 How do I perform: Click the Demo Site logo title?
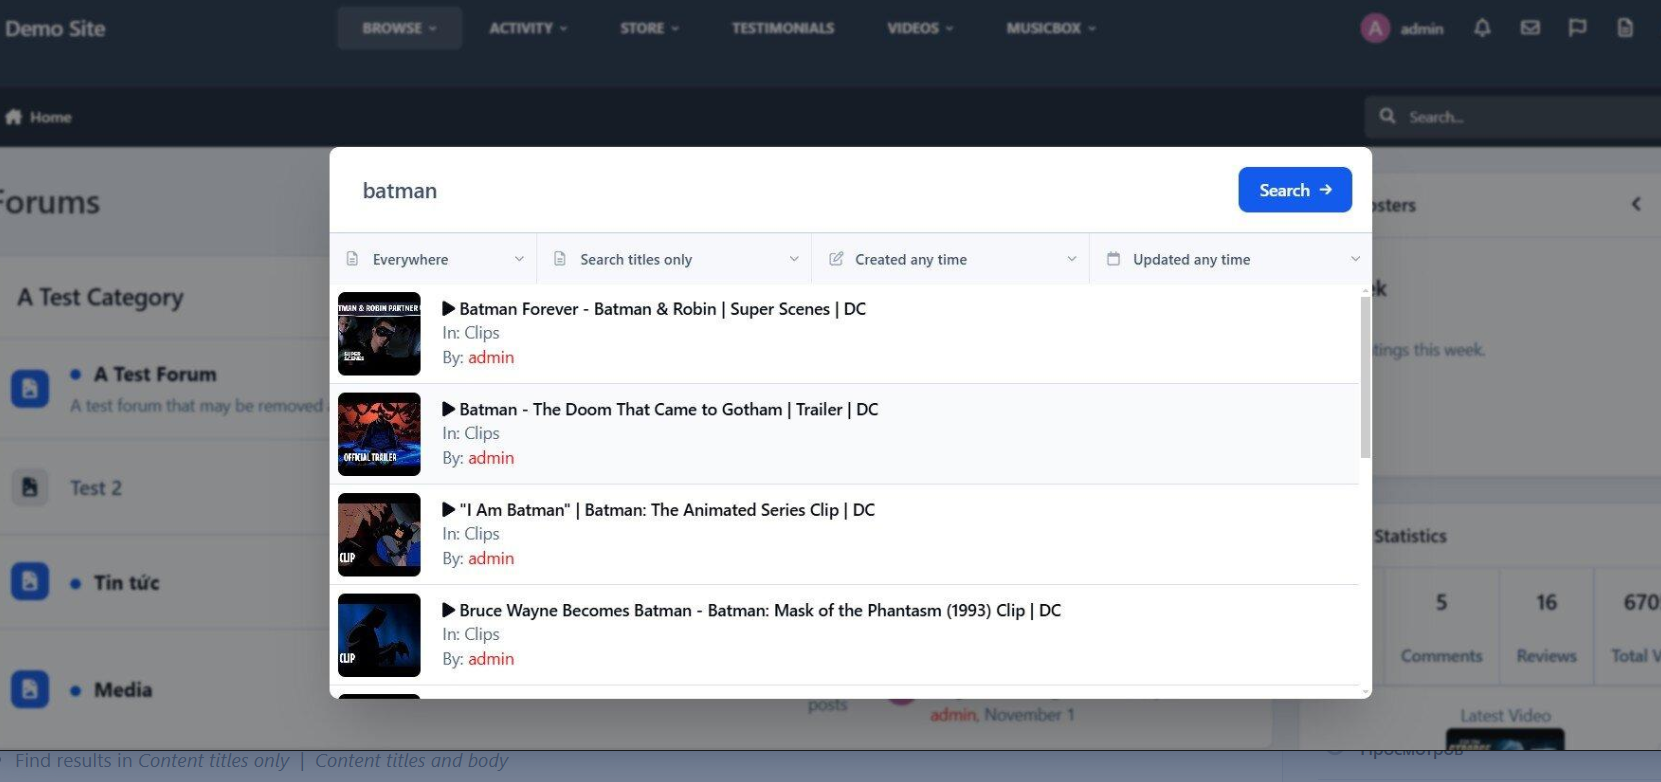point(55,28)
